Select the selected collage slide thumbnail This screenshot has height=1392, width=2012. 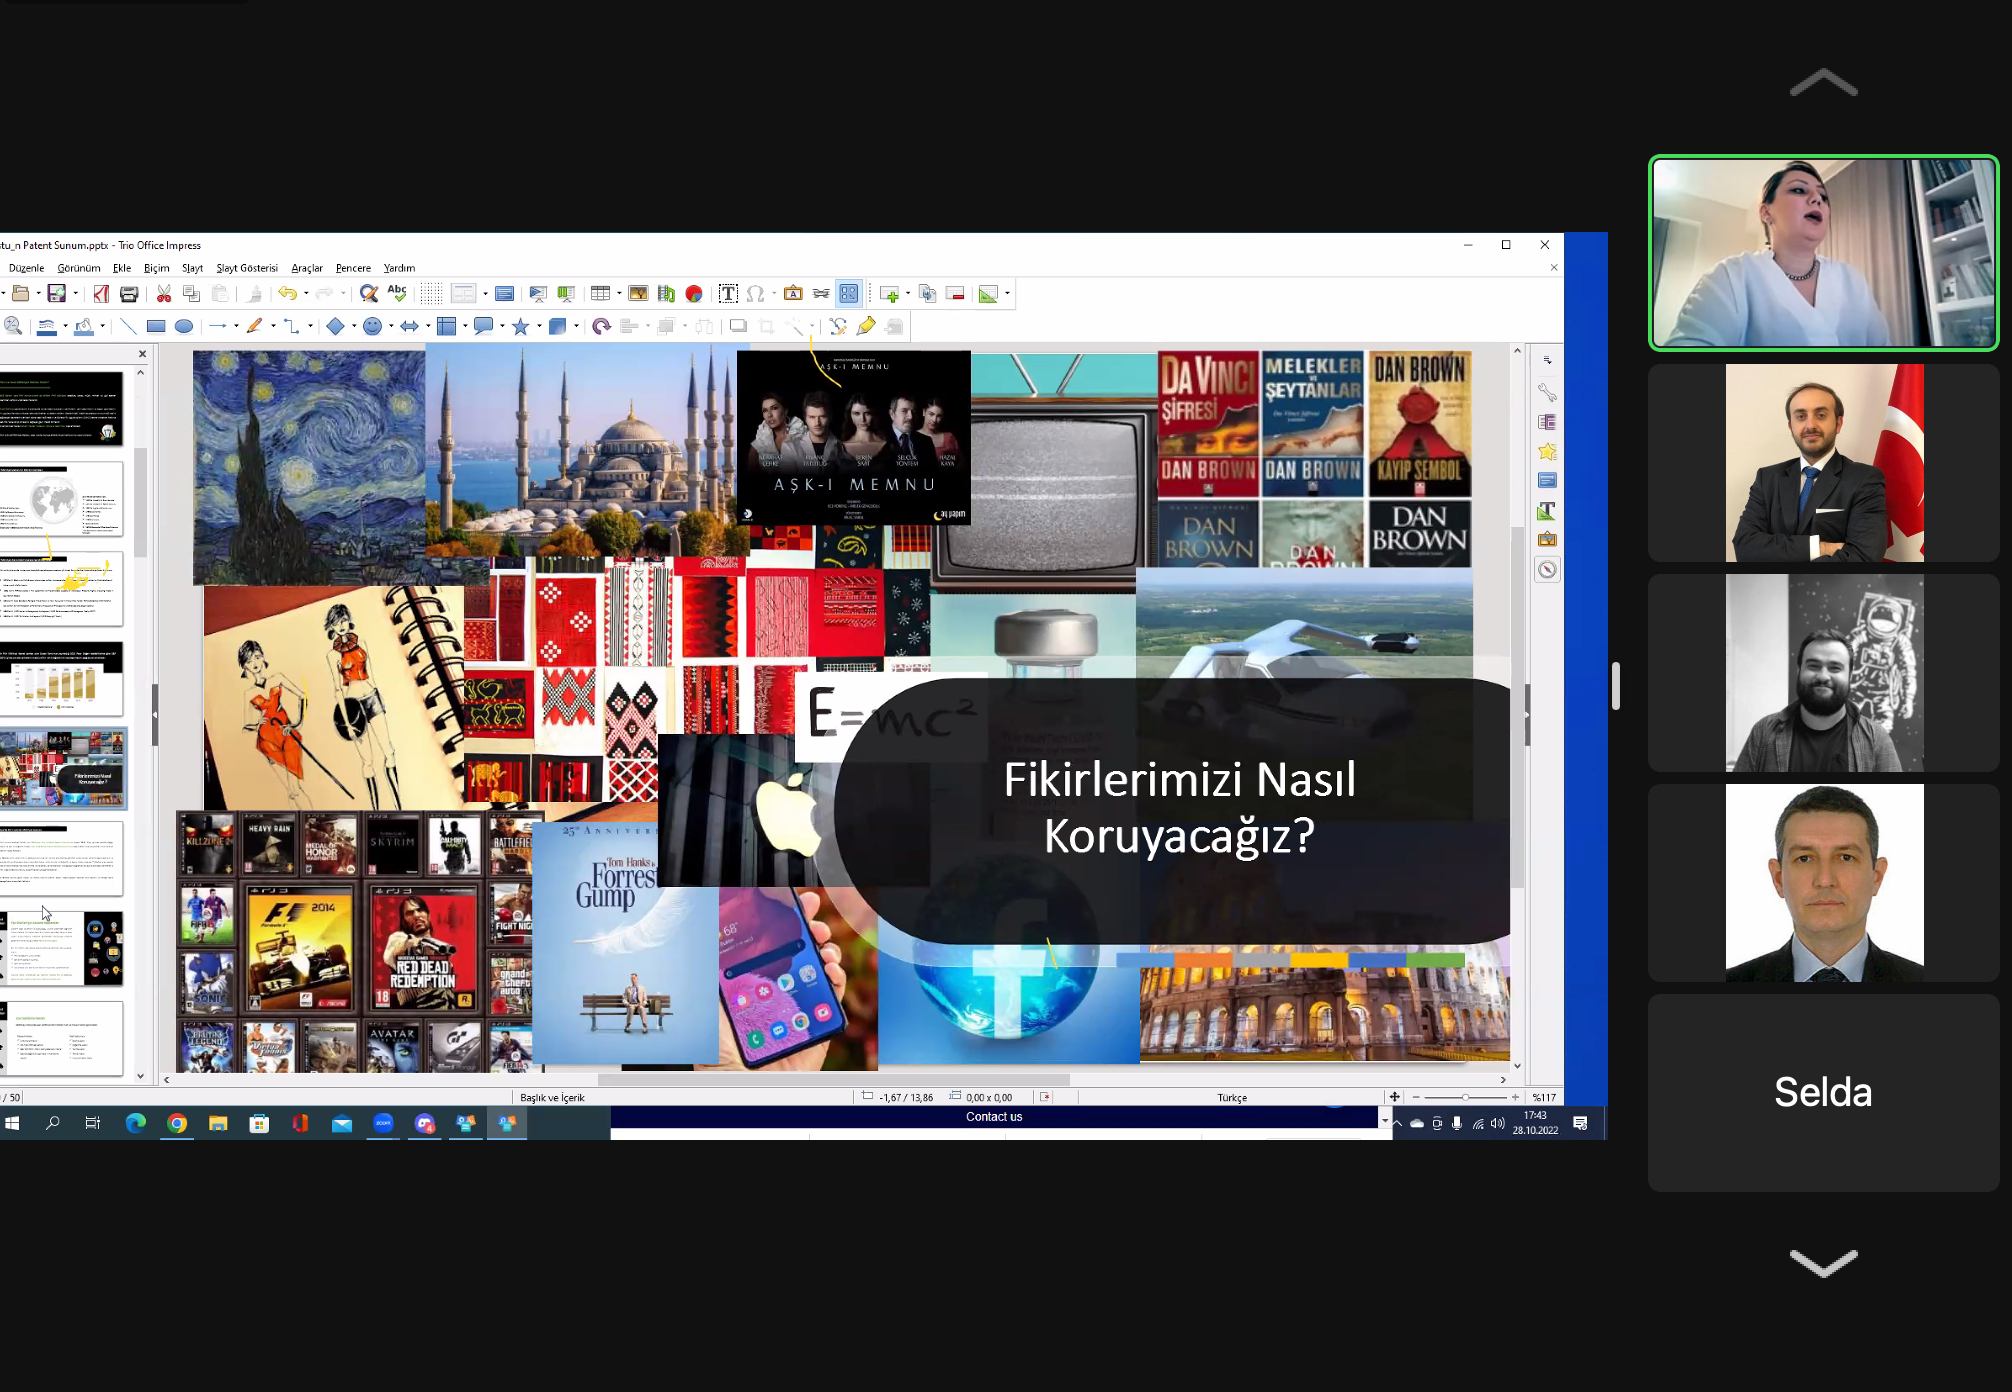pyautogui.click(x=62, y=768)
